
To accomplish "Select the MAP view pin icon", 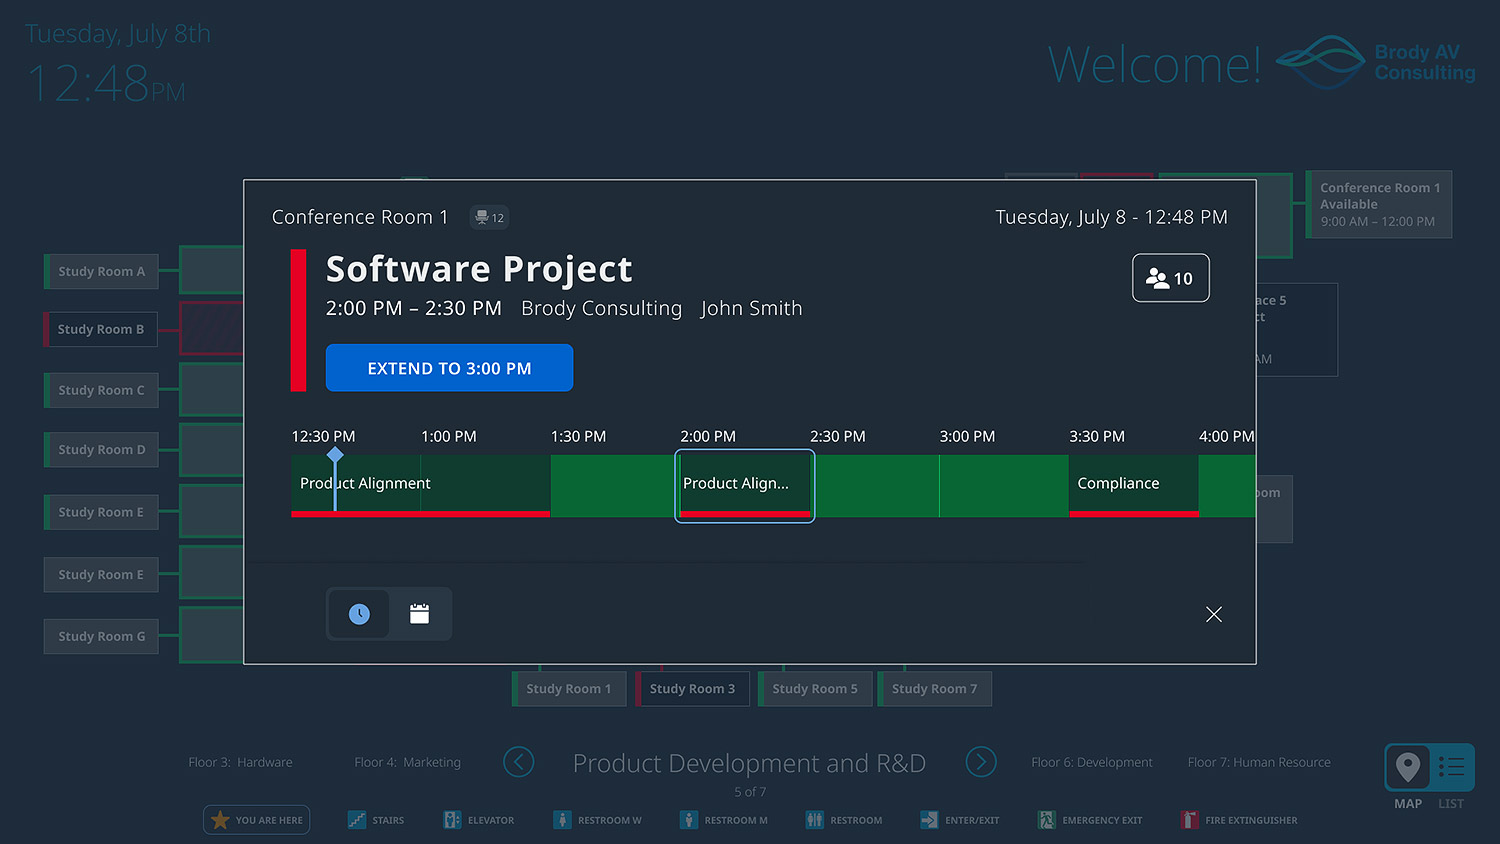I will coord(1408,767).
